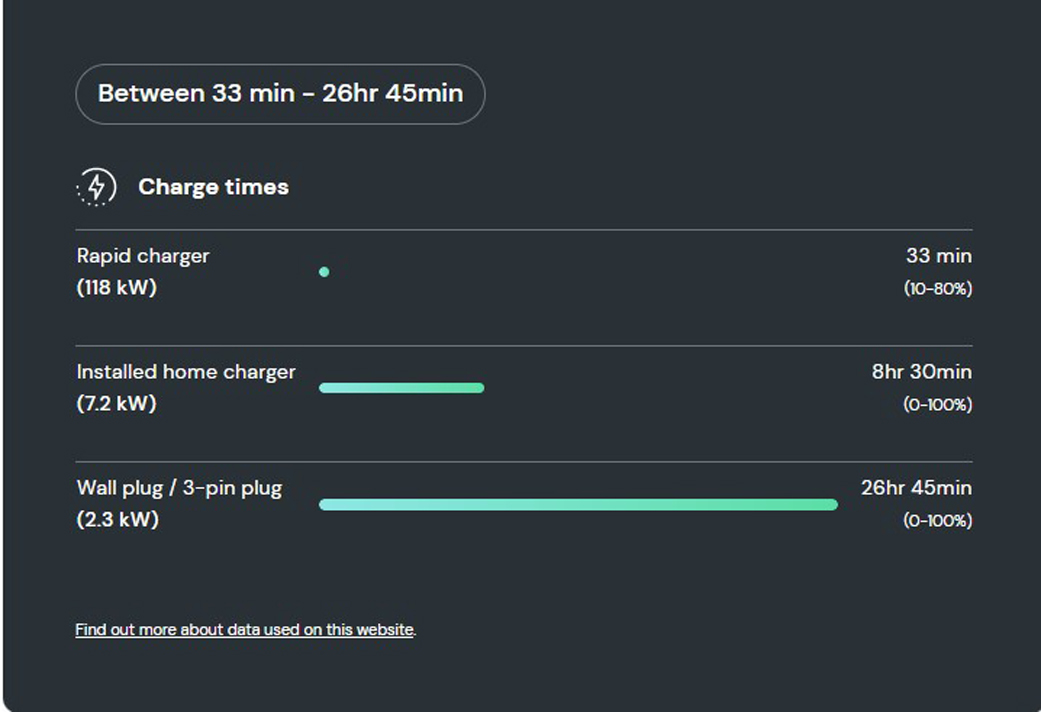Open 'Find out more about data' link
The height and width of the screenshot is (712, 1041).
point(245,630)
